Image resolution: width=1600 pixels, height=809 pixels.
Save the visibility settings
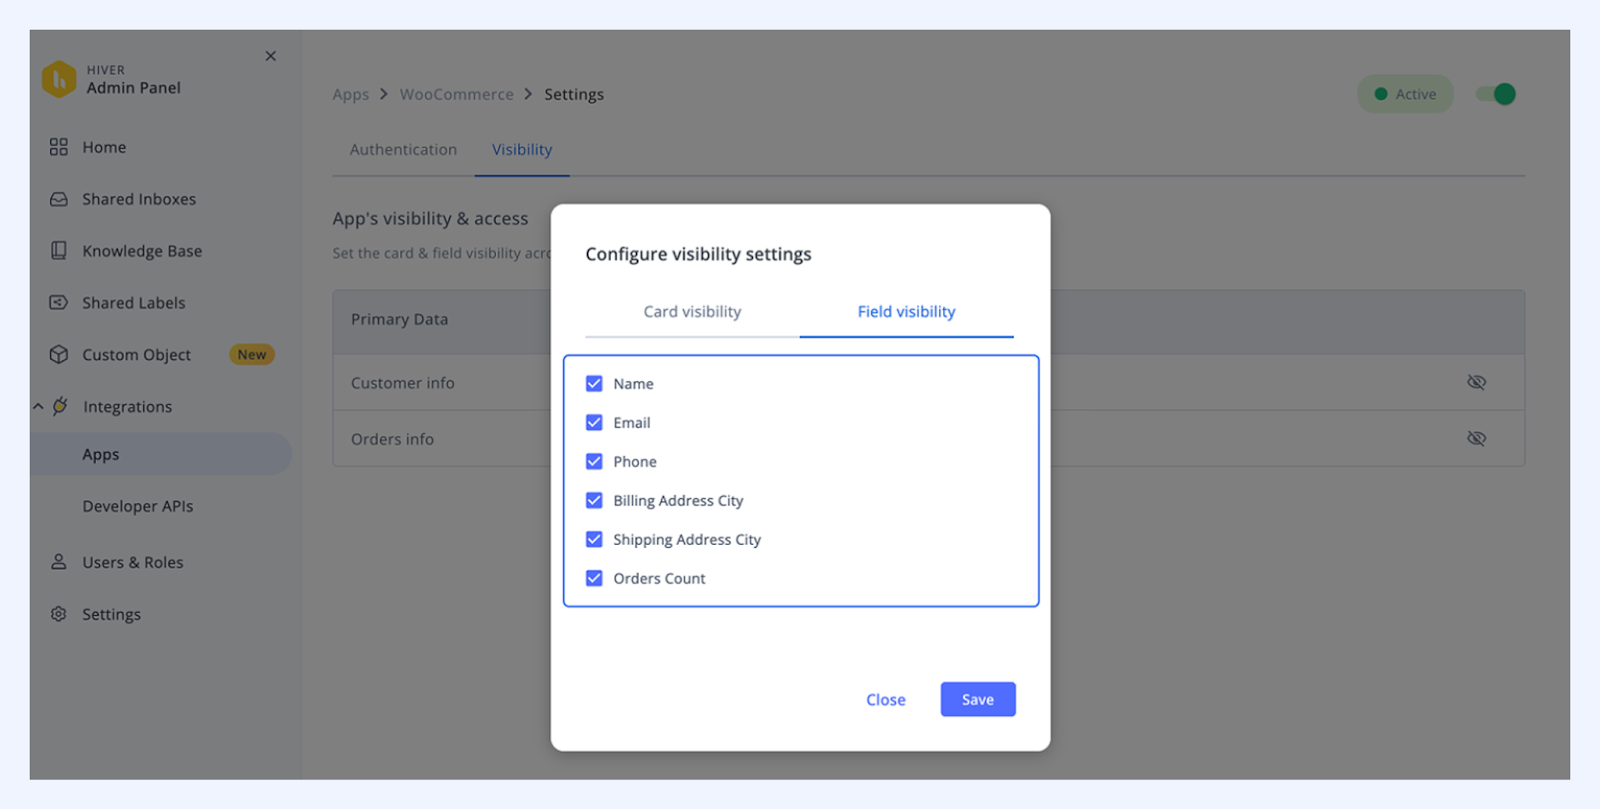[x=978, y=699]
